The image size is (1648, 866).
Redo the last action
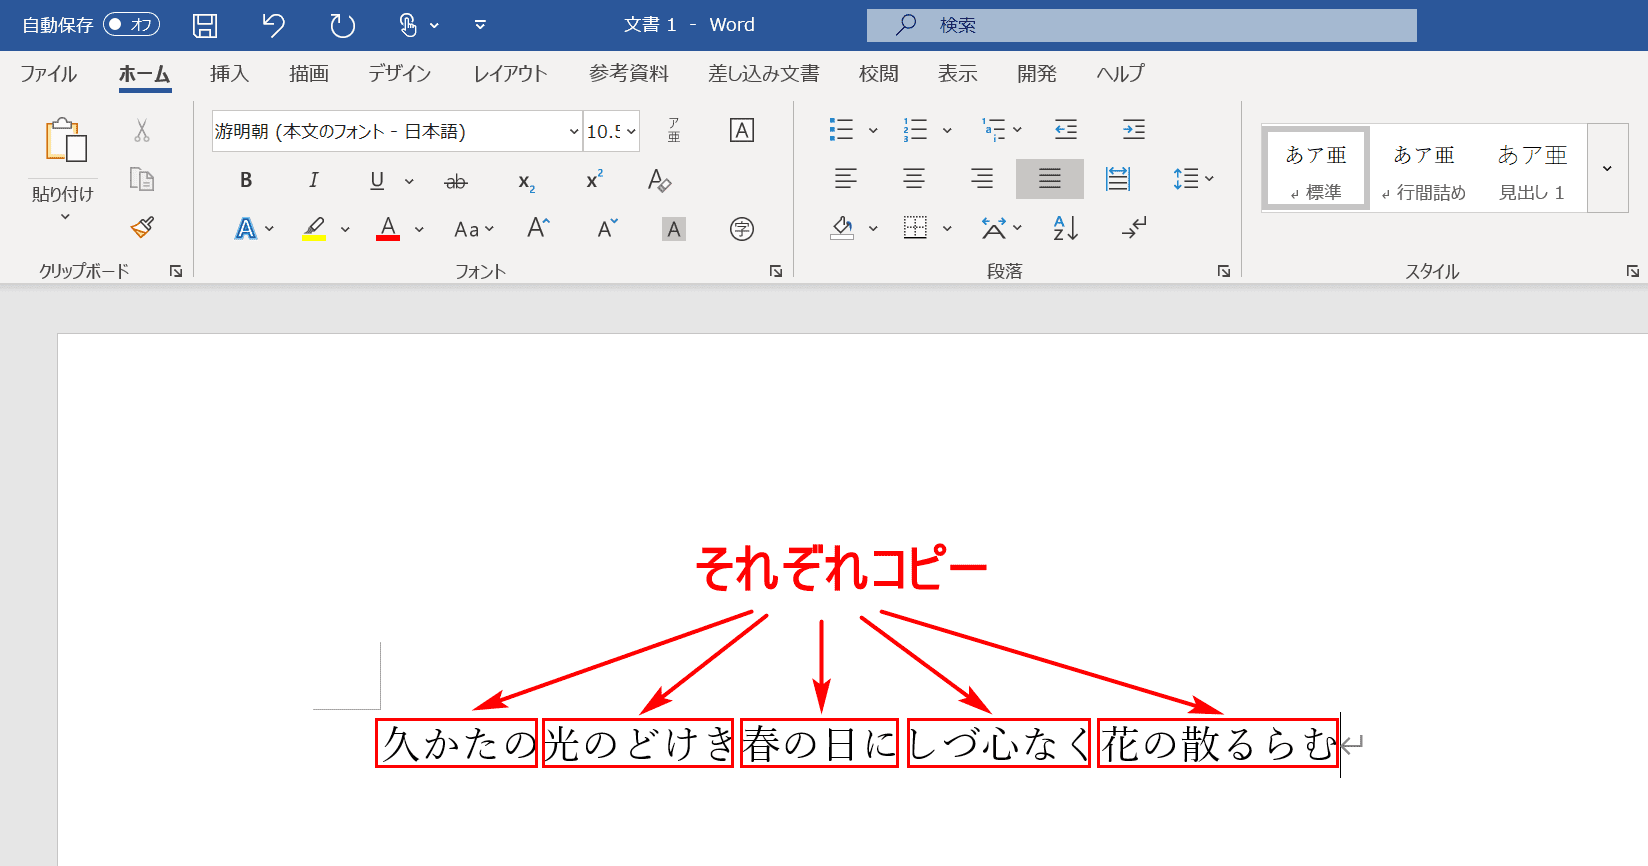(x=342, y=25)
